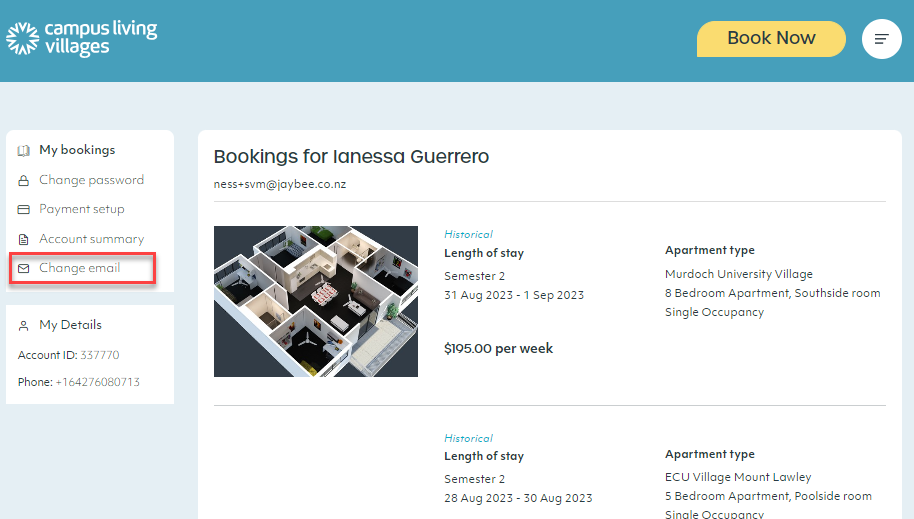Click the envelope icon beside Change email
Image resolution: width=914 pixels, height=519 pixels.
23,268
